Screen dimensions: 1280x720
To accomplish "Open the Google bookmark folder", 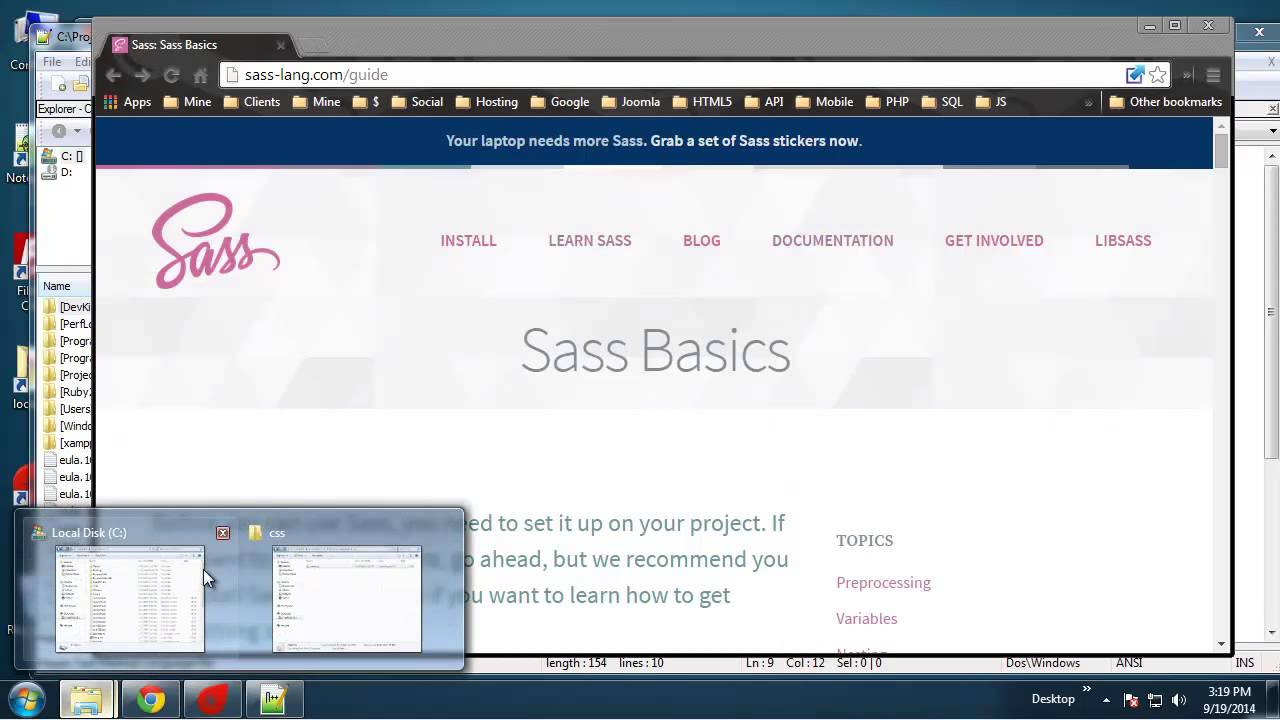I will (x=560, y=102).
